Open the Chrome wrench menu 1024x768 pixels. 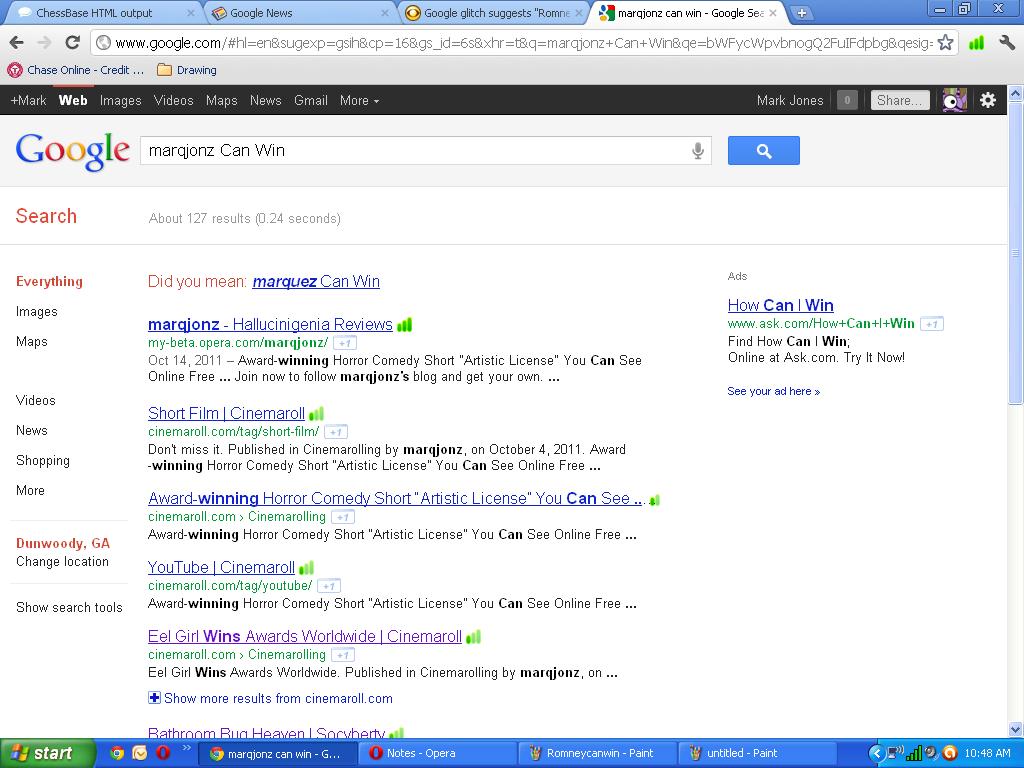point(1006,43)
